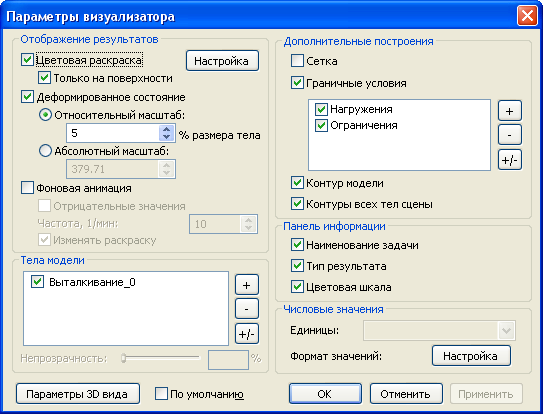Toggle Контур модели checkbox
Viewport: 543px width, 414px height.
coord(297,183)
